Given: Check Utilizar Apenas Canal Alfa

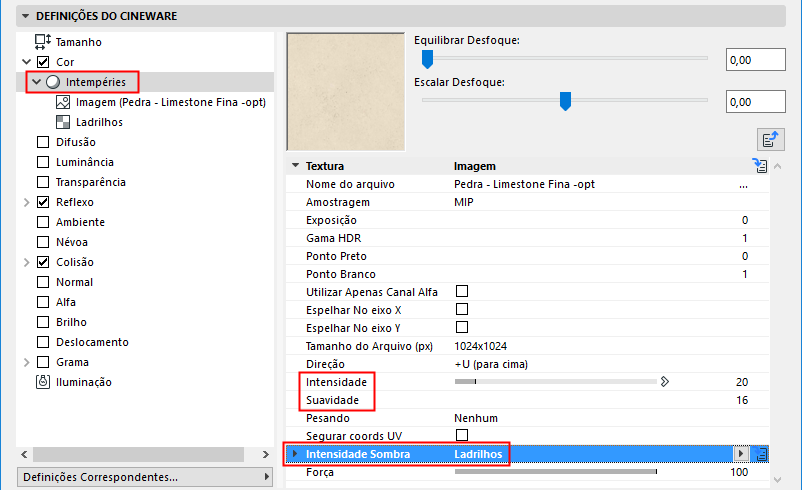Looking at the screenshot, I should point(462,291).
